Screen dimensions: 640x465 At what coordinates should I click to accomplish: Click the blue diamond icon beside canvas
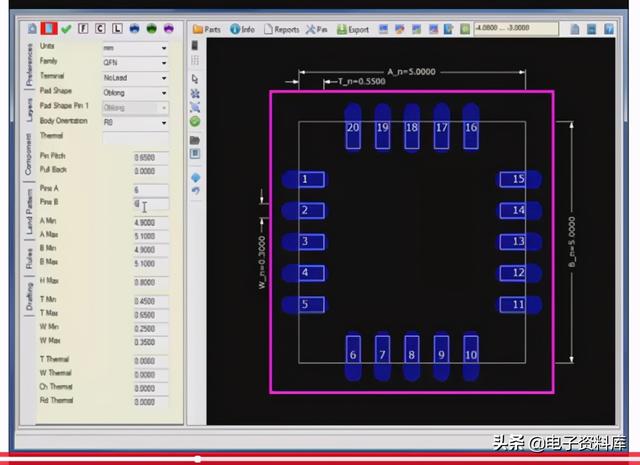(x=196, y=178)
